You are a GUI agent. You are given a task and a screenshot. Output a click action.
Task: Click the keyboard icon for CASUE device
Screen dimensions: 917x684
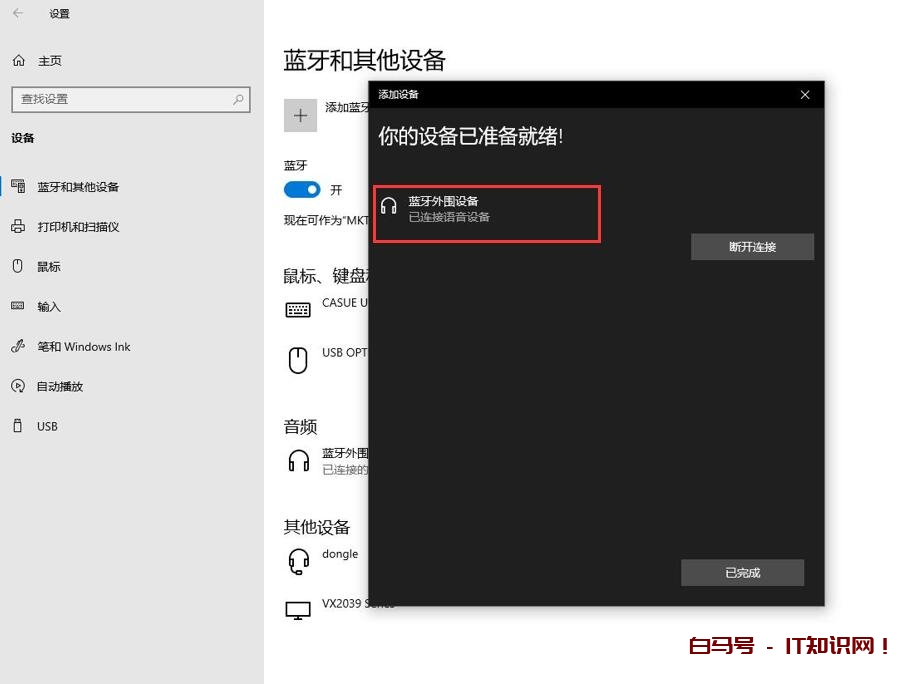[x=298, y=310]
